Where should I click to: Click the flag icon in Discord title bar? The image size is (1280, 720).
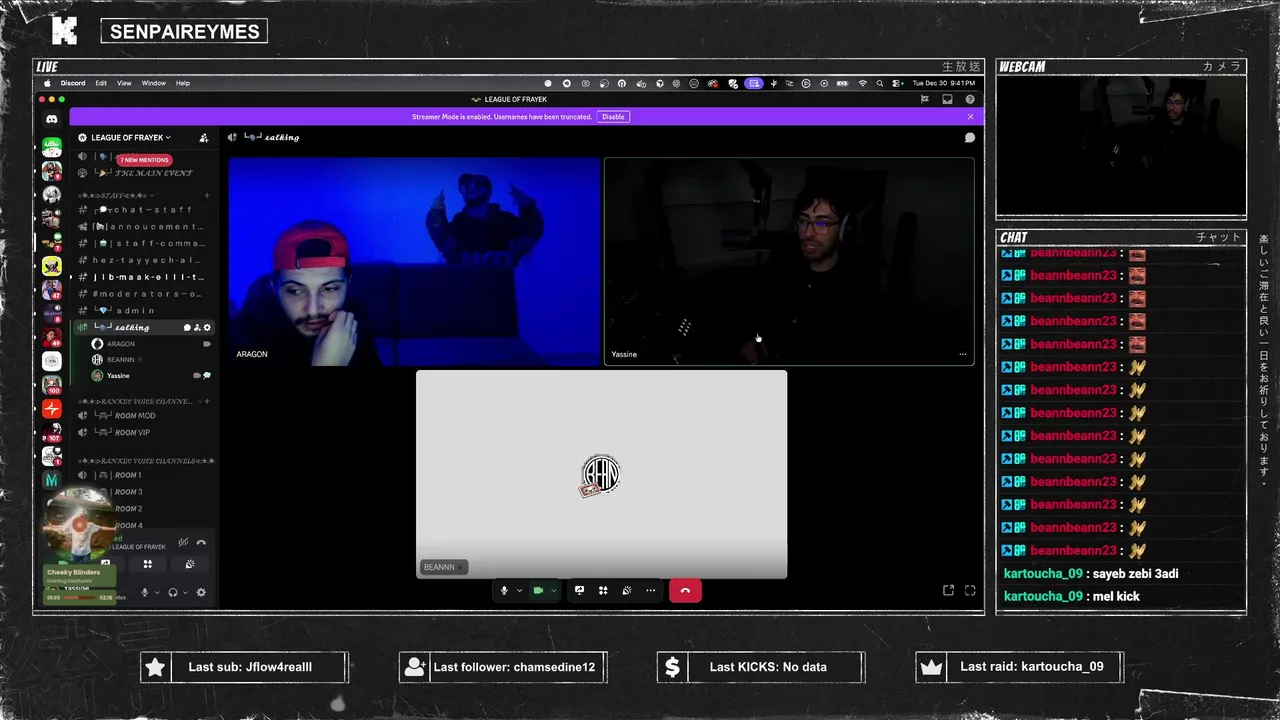tap(924, 100)
